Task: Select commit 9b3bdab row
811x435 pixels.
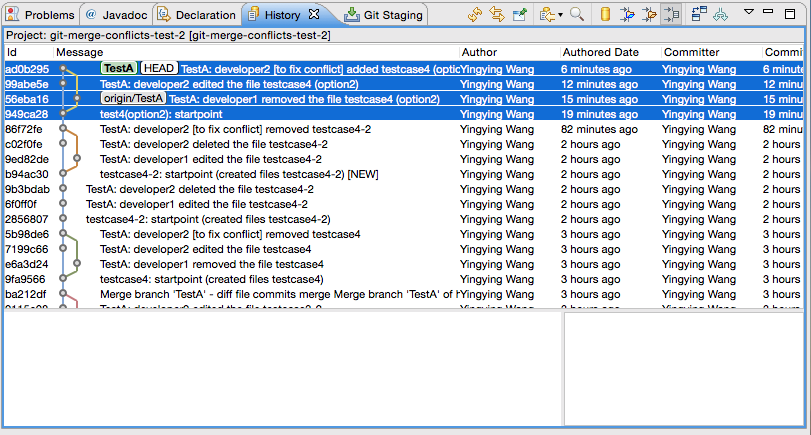Action: click(403, 189)
